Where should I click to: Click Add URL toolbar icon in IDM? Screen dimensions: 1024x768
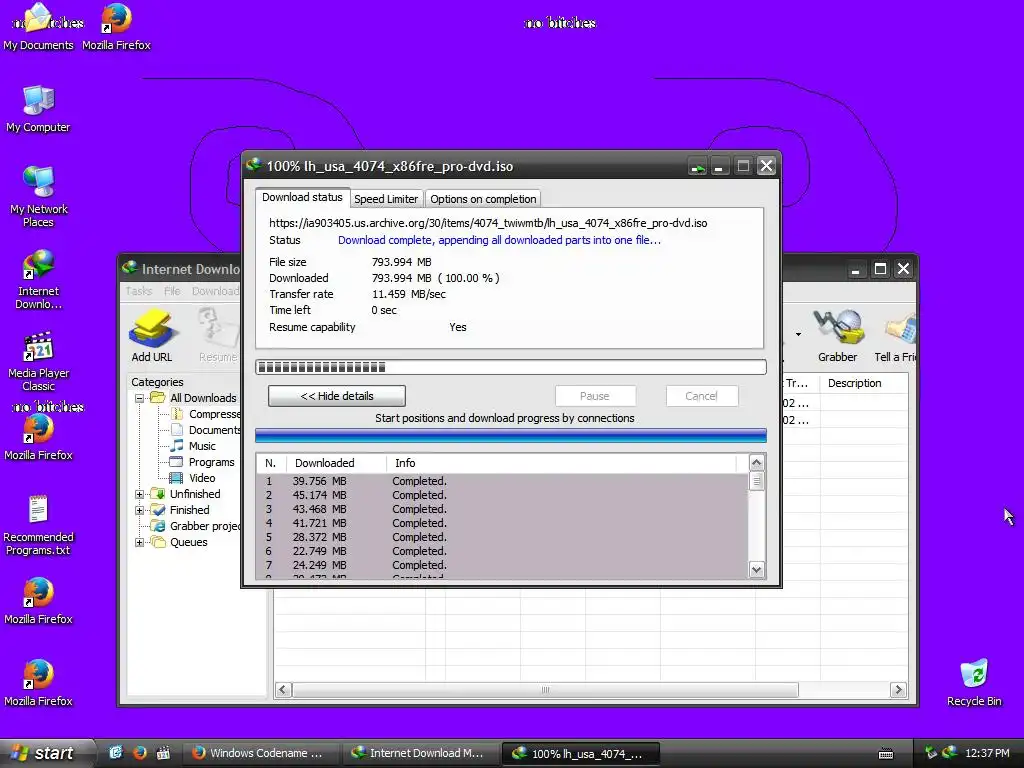pyautogui.click(x=152, y=336)
